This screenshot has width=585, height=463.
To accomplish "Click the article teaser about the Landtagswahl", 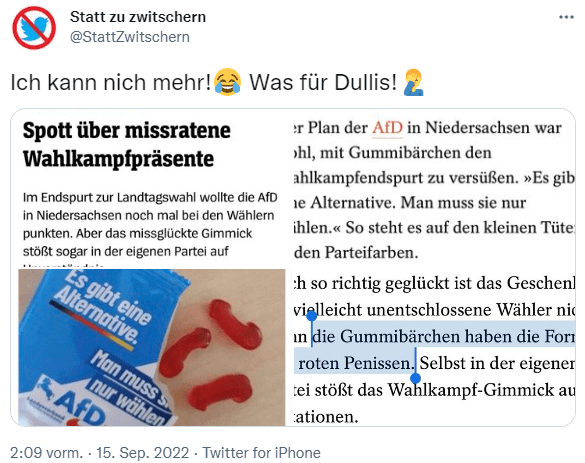I will pyautogui.click(x=150, y=228).
